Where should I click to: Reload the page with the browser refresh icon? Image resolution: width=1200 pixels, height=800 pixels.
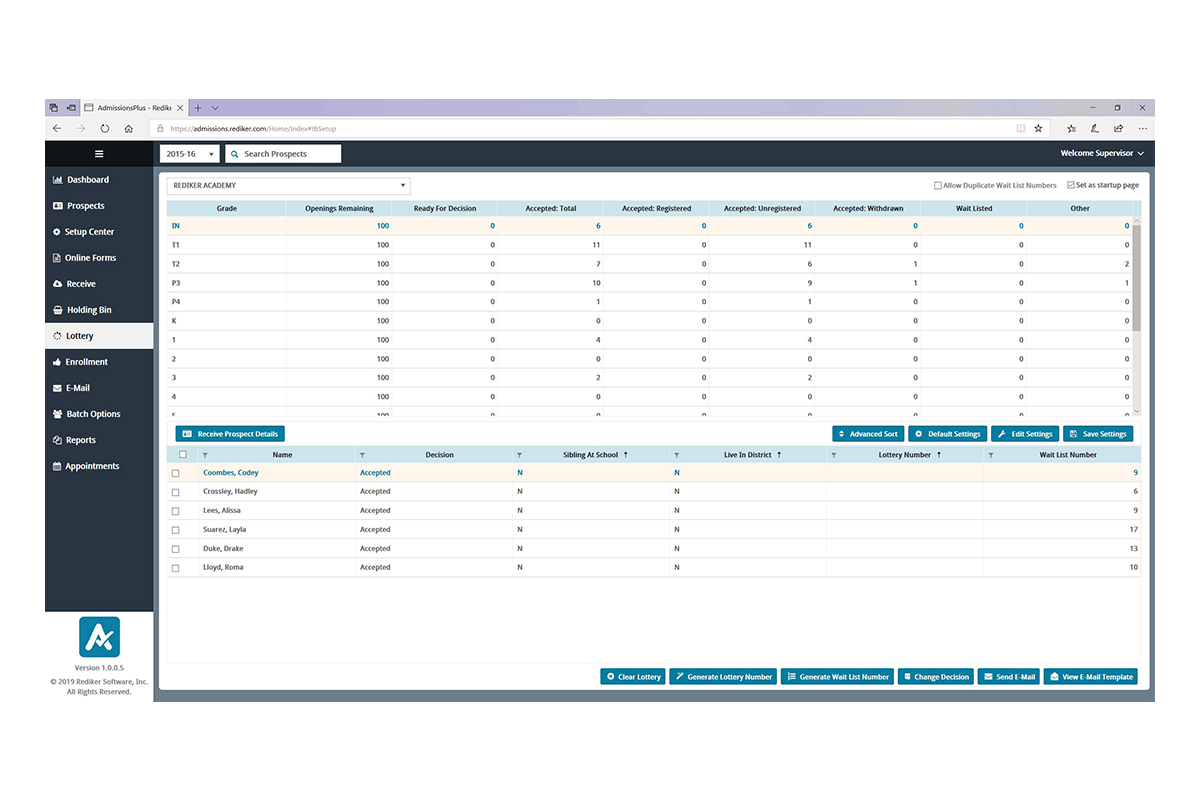tap(105, 128)
